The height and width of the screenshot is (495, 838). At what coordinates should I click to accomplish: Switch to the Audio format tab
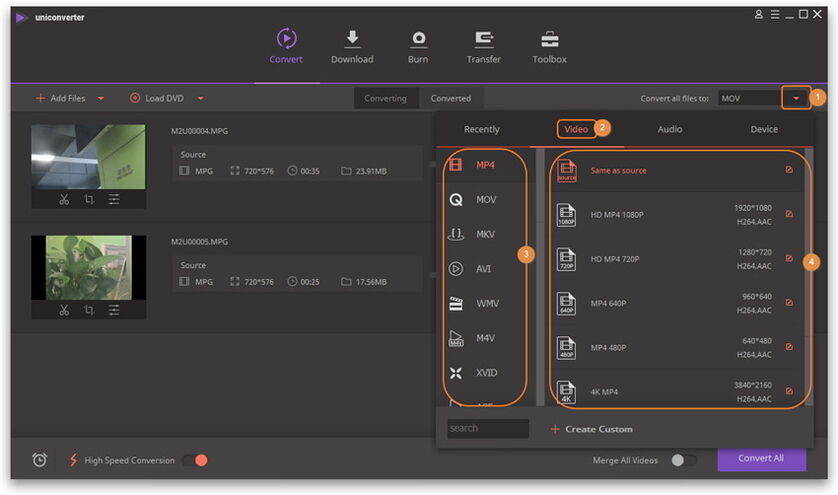[669, 129]
